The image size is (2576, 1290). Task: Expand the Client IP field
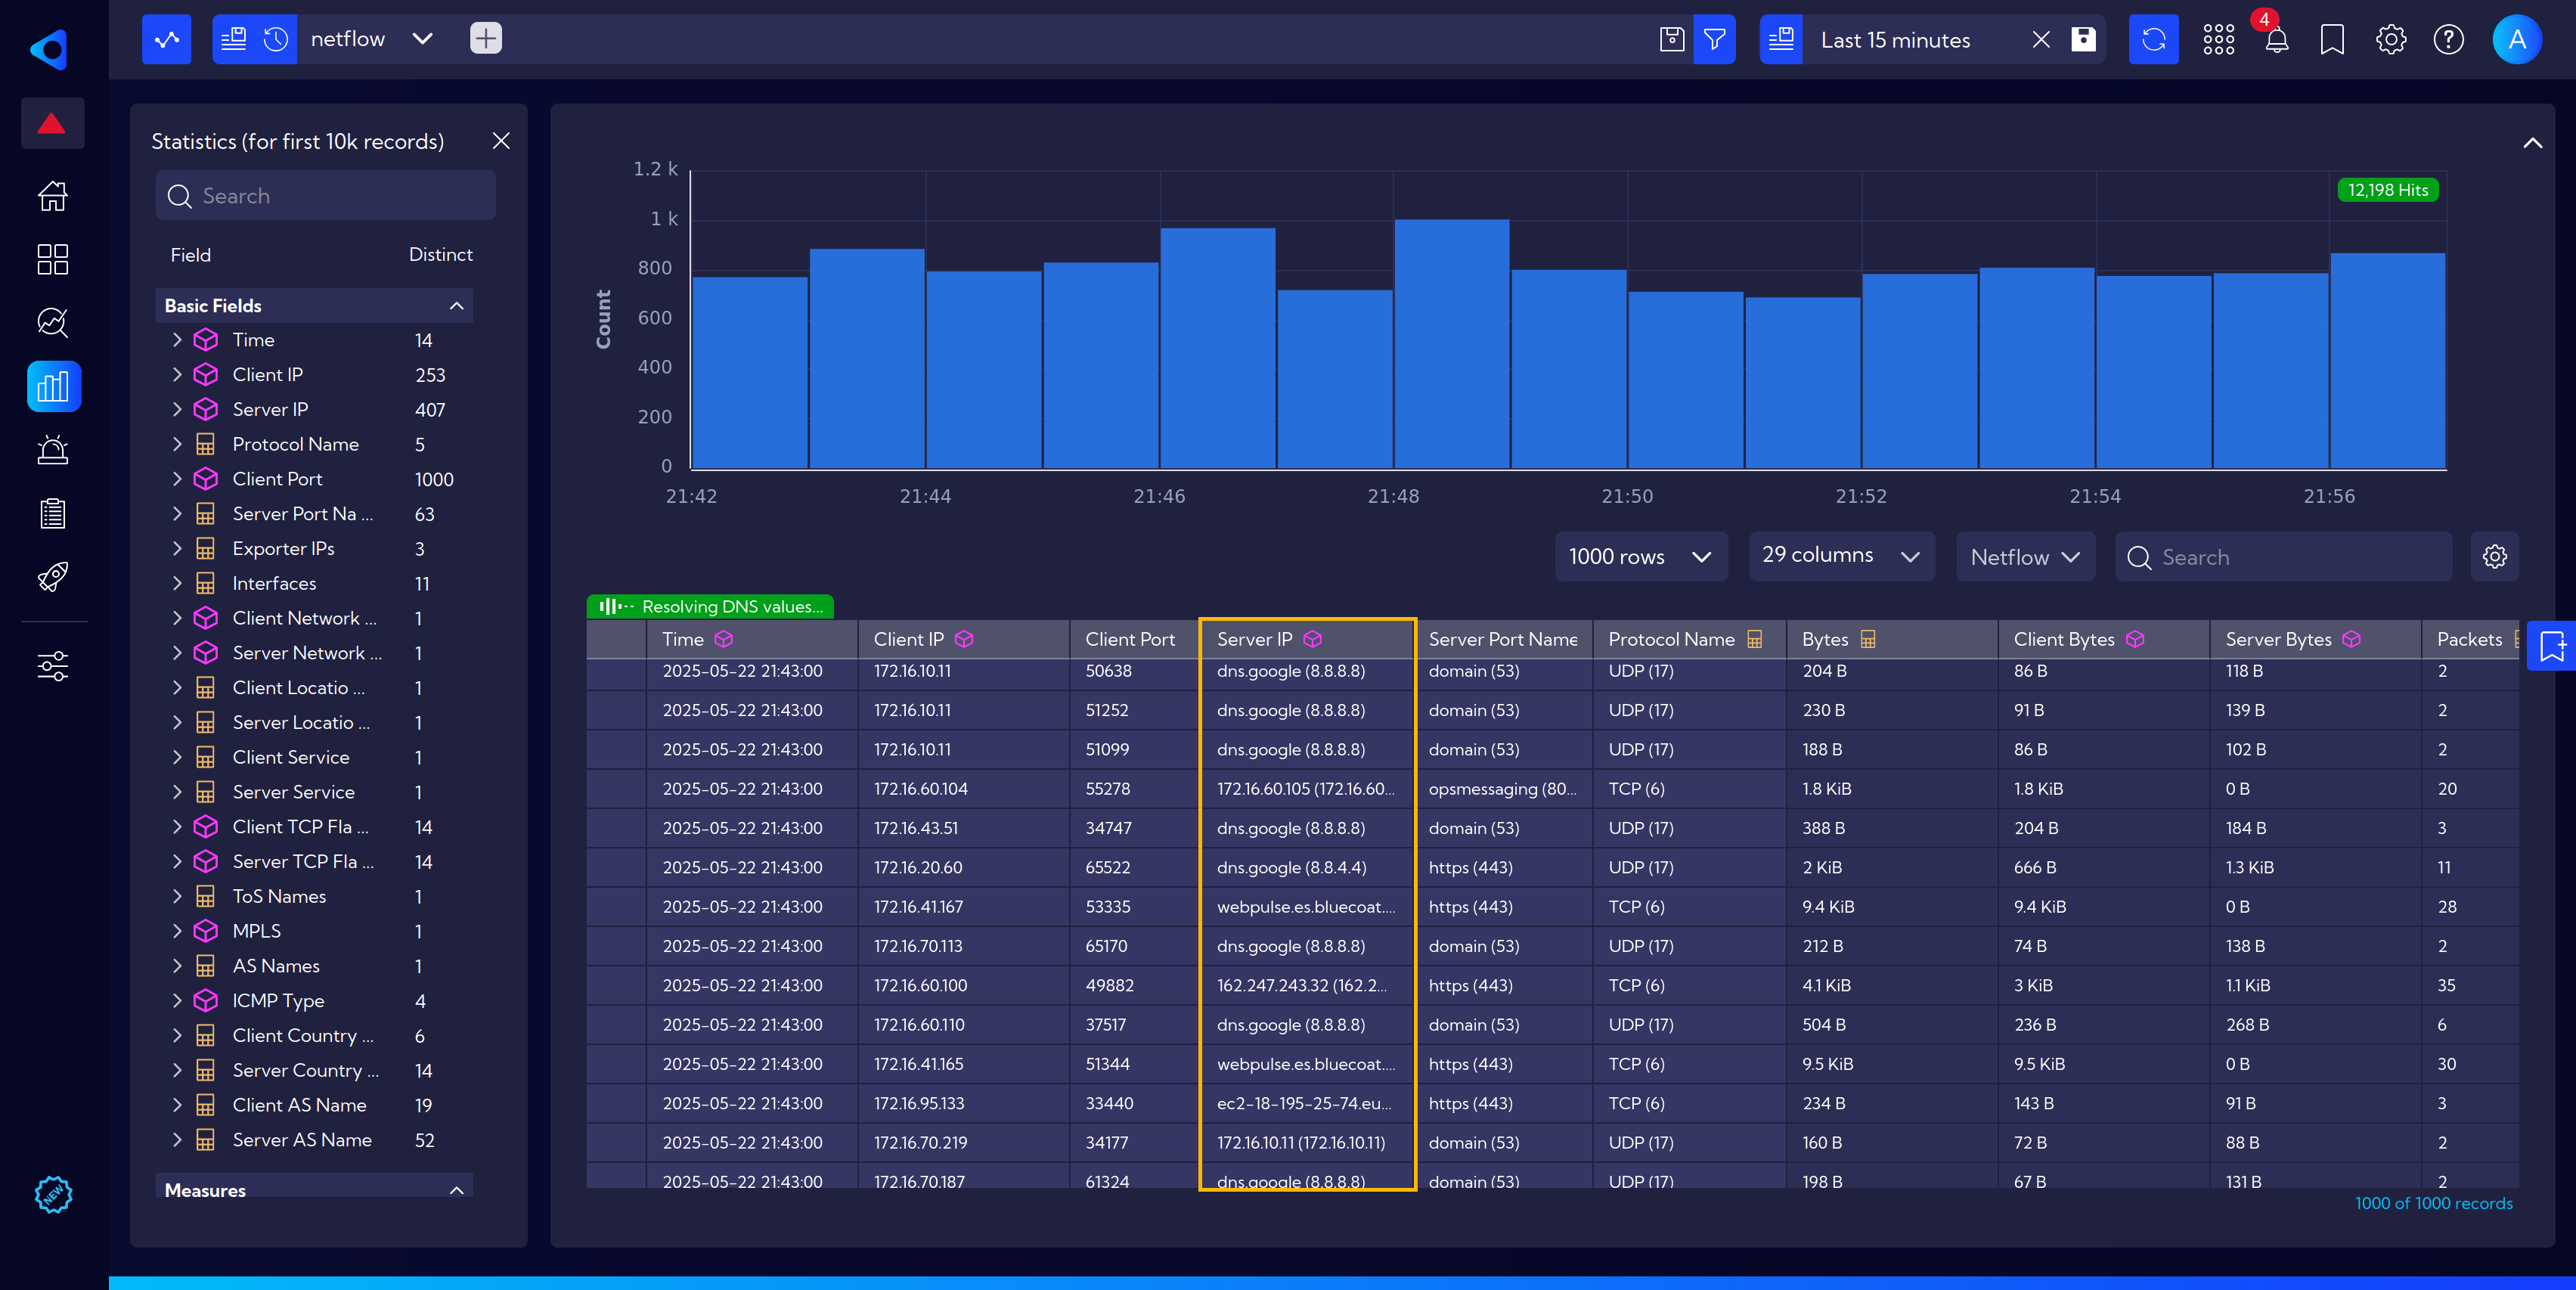pos(177,374)
